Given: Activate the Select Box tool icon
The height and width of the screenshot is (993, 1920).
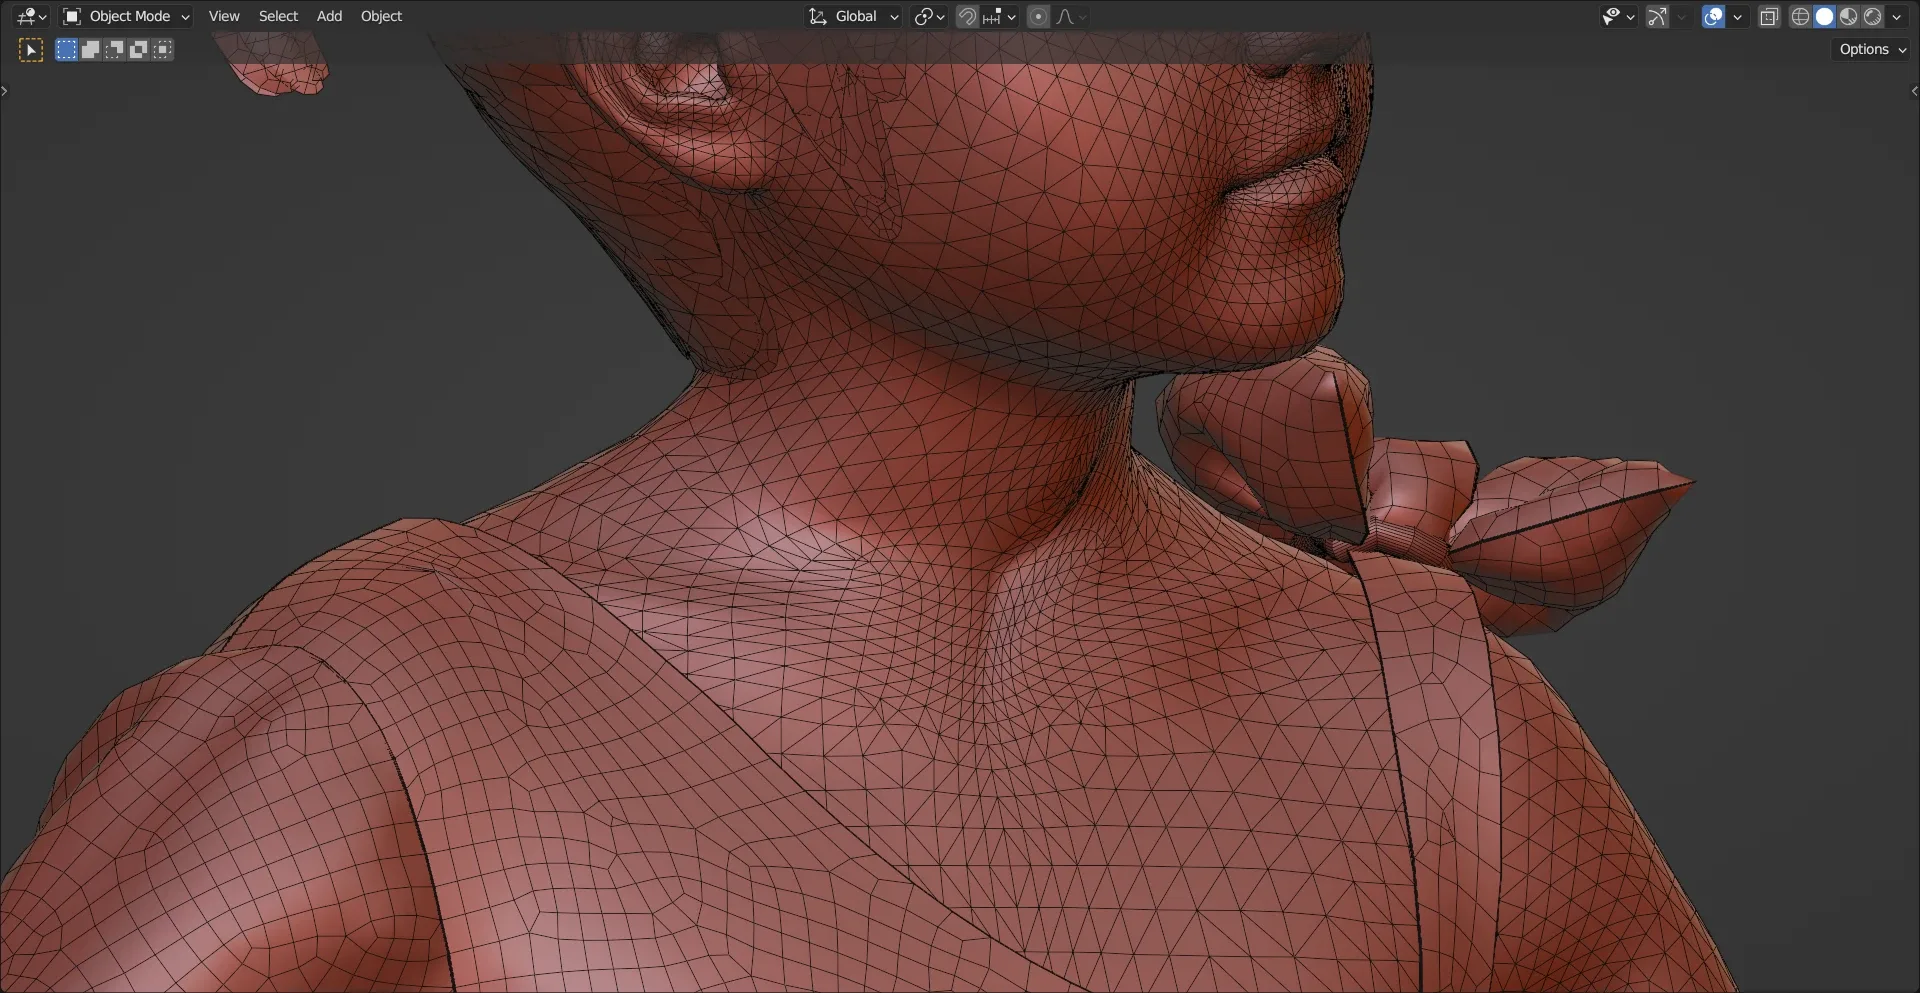Looking at the screenshot, I should 31,50.
